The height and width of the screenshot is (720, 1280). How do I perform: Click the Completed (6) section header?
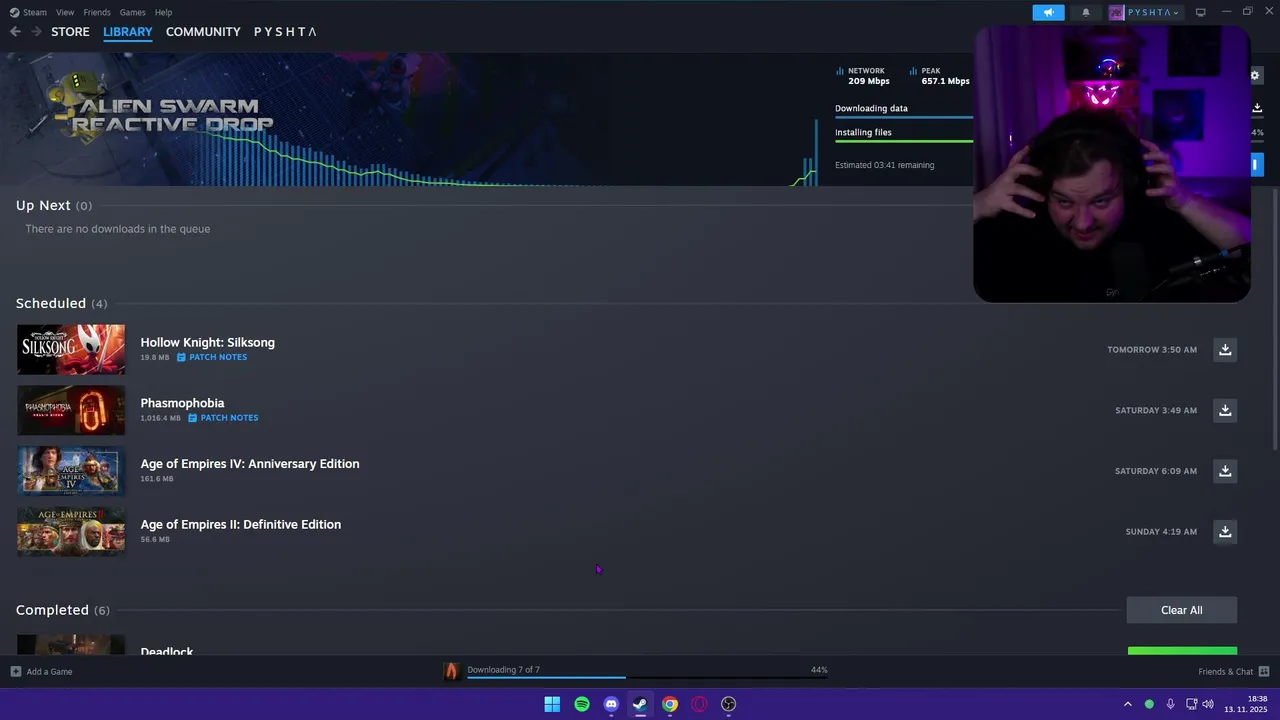[62, 610]
